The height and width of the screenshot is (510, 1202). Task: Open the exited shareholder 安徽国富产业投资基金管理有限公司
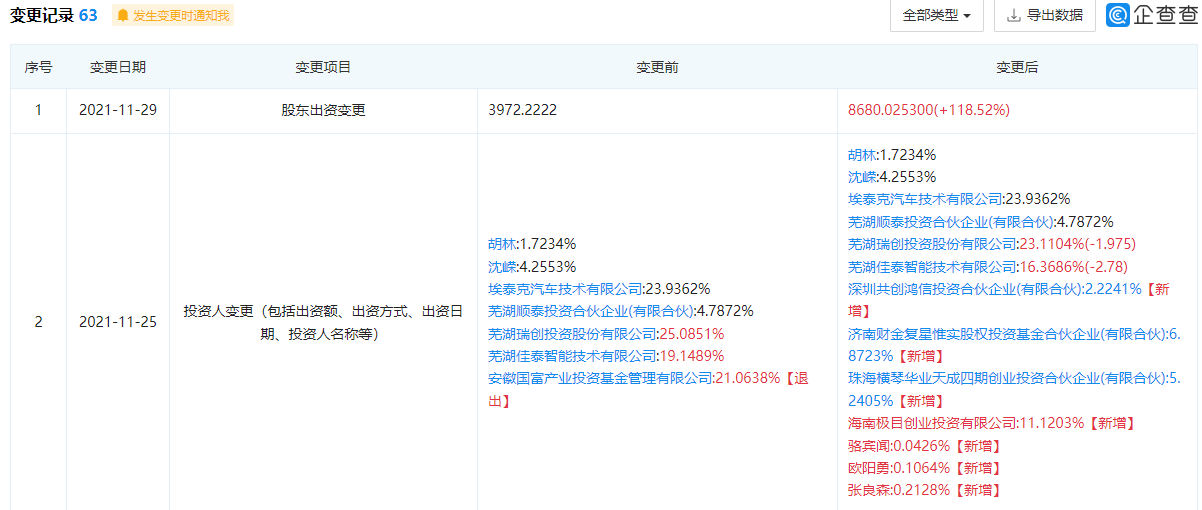pos(598,378)
